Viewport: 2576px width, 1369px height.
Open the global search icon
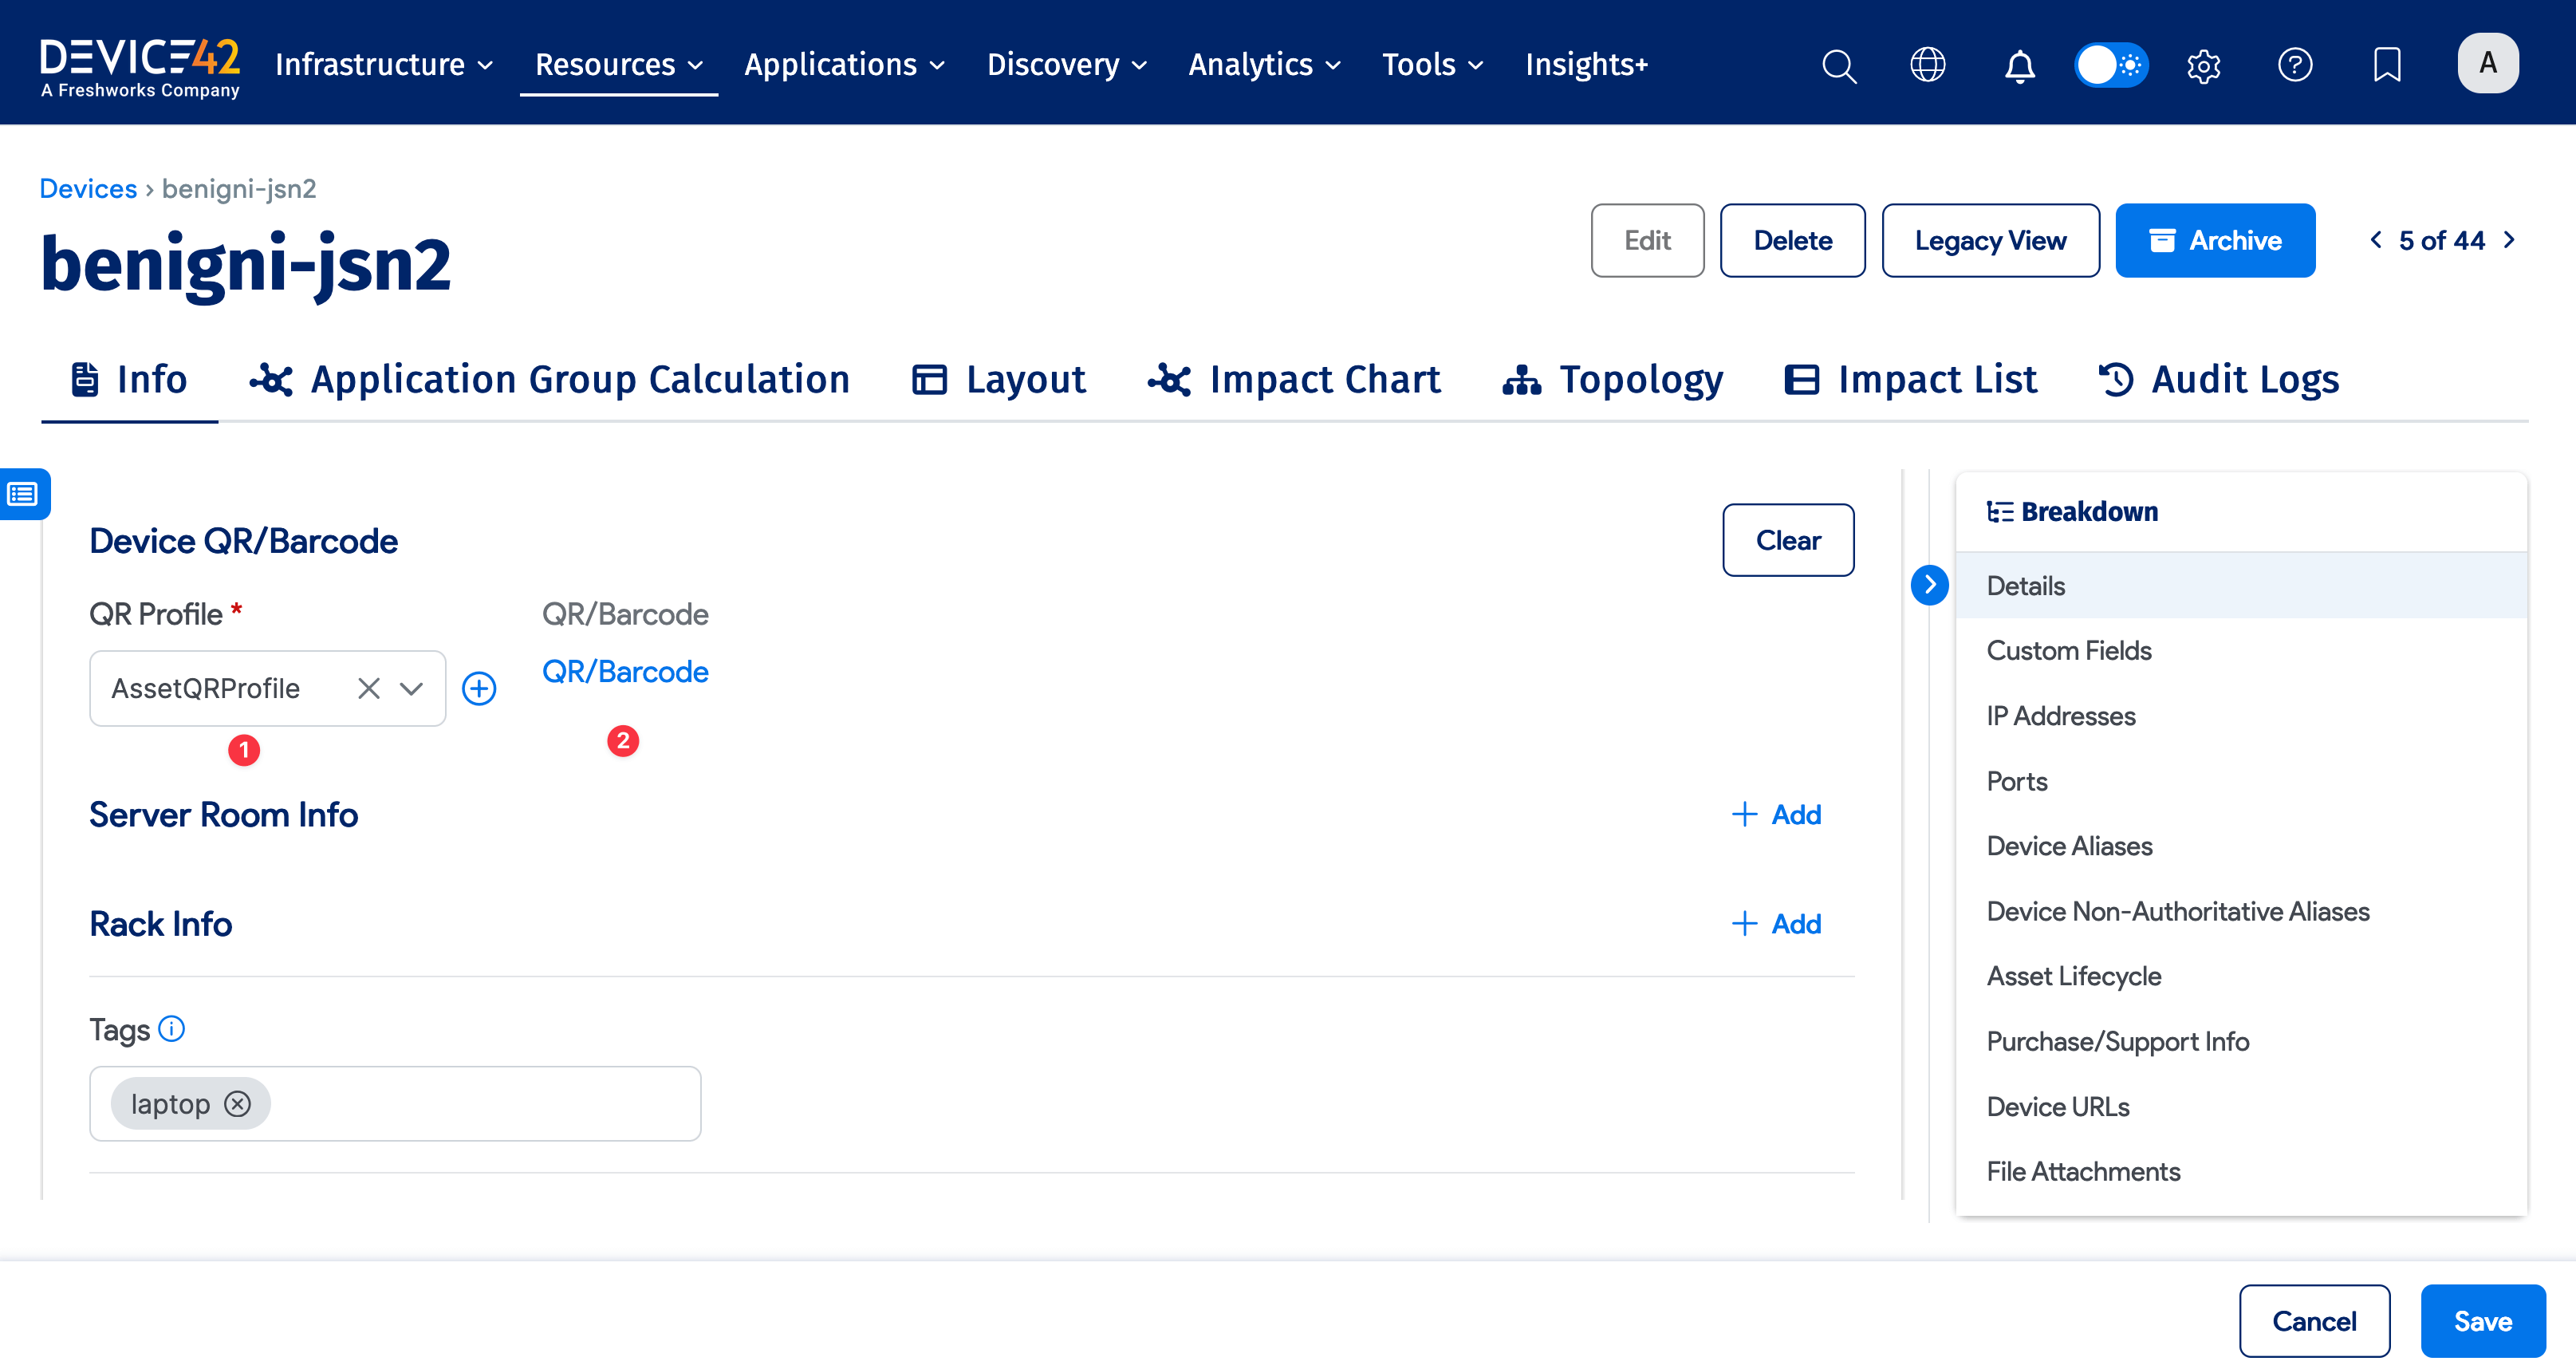coord(1838,66)
